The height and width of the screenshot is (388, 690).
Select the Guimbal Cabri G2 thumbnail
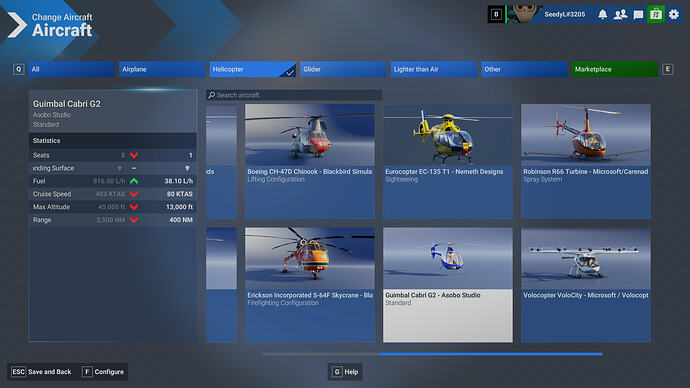448,258
